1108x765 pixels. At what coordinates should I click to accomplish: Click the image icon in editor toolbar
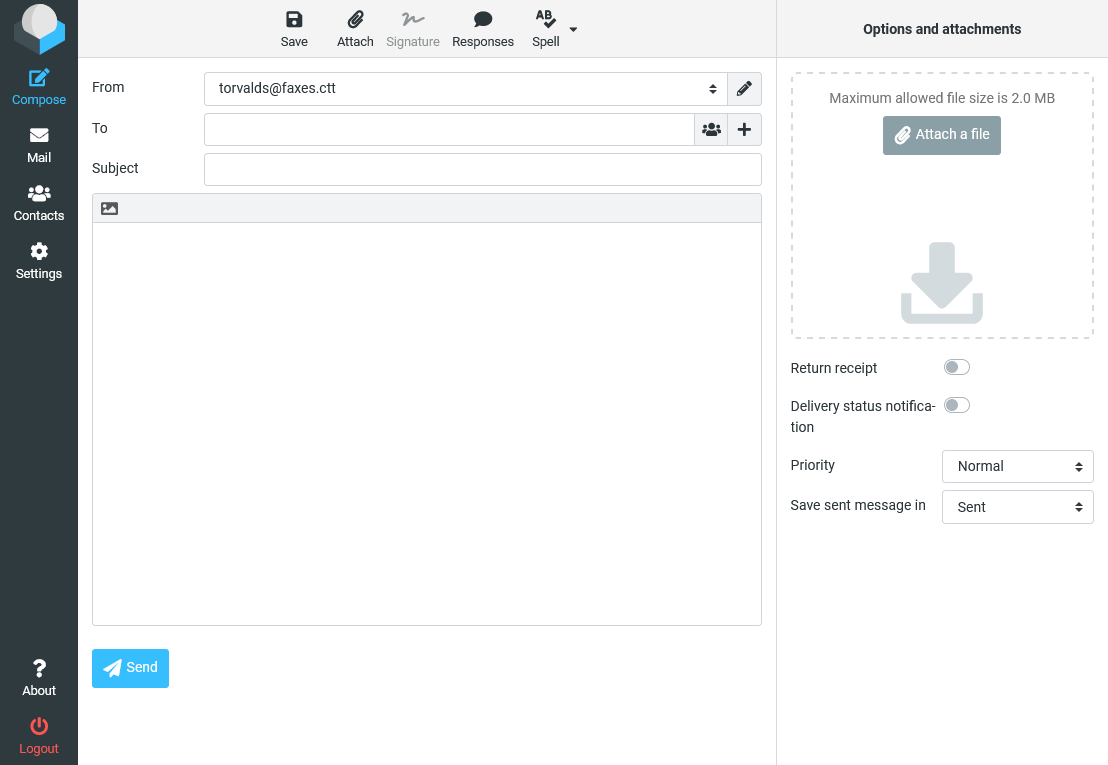pos(110,209)
